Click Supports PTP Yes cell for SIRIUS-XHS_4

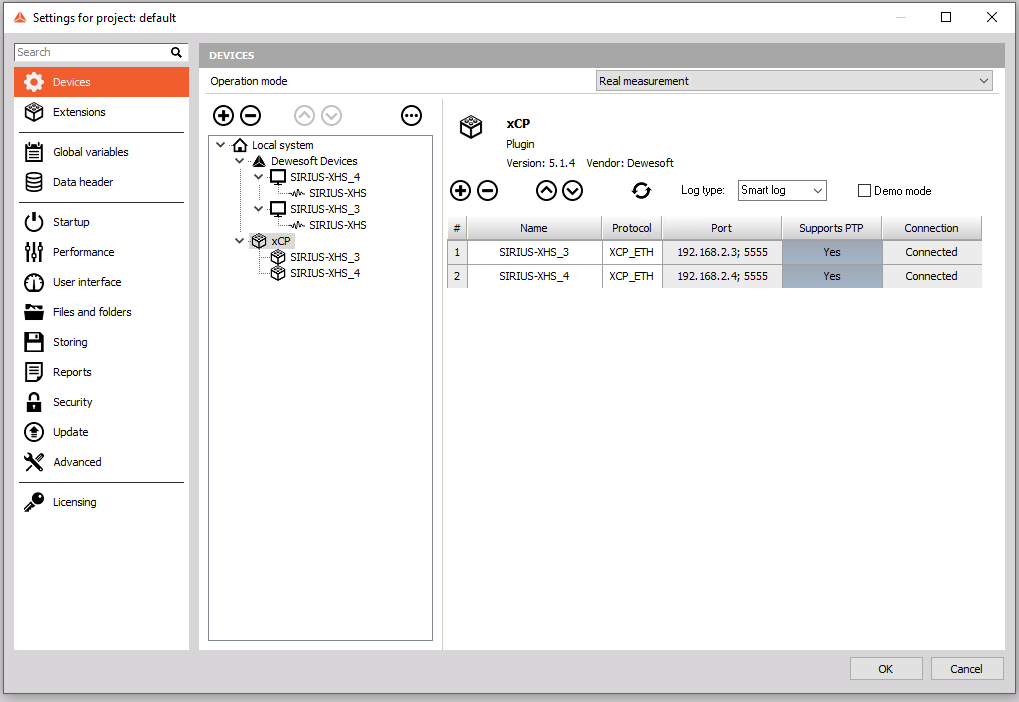pos(832,276)
